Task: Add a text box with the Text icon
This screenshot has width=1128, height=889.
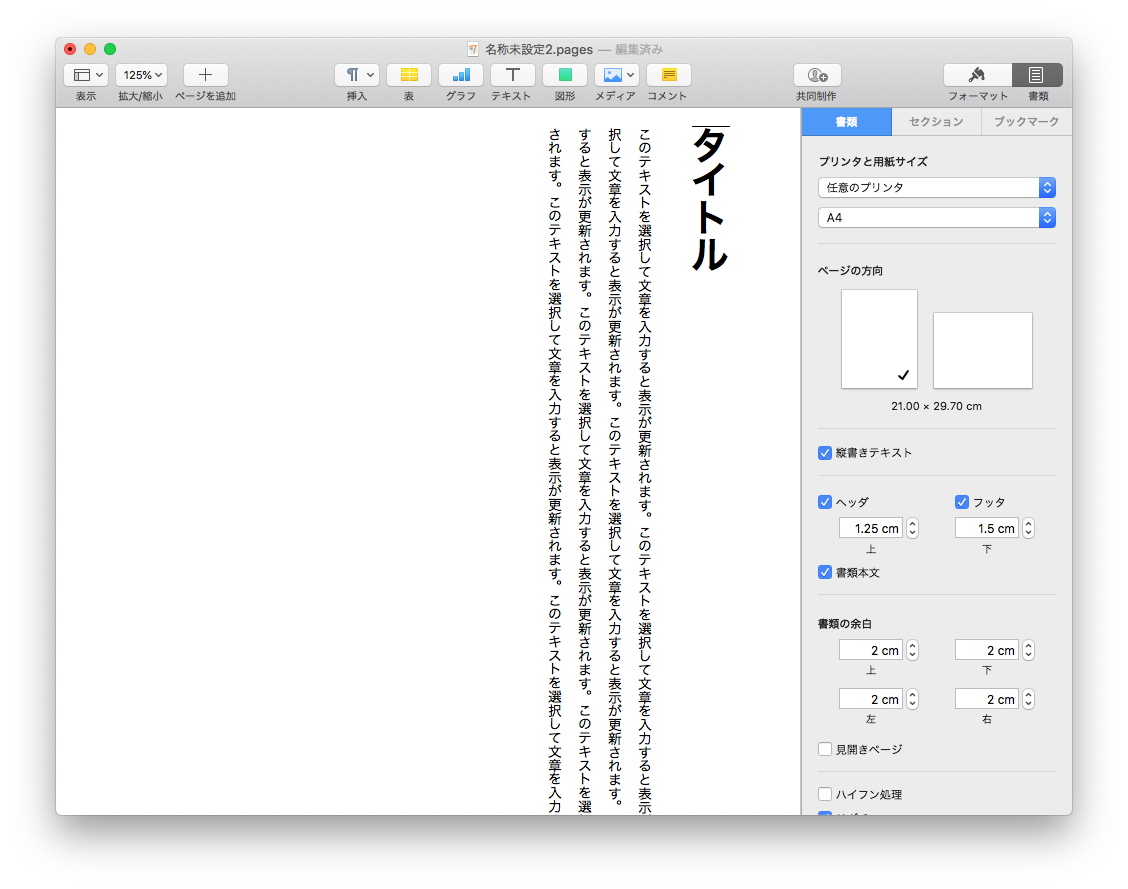Action: 512,75
